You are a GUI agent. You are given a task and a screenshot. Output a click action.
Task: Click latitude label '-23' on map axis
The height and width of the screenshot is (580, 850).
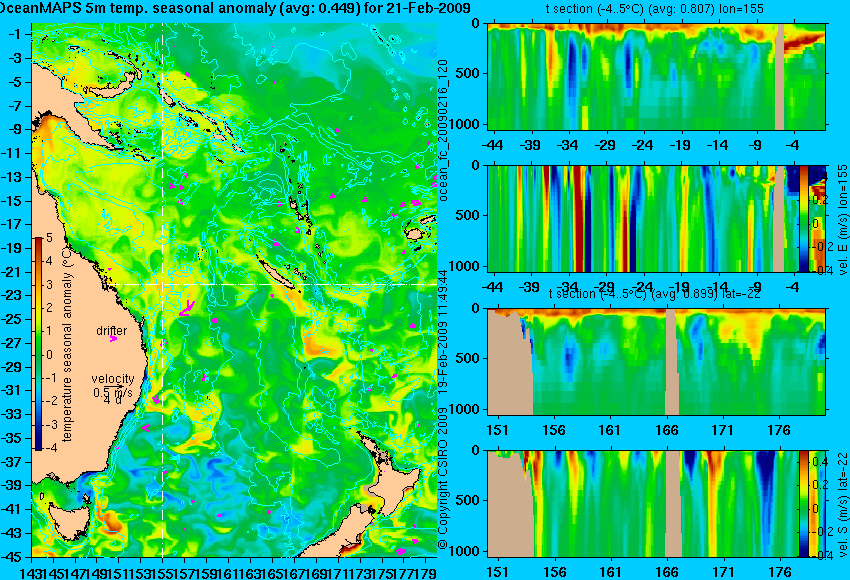tap(12, 296)
